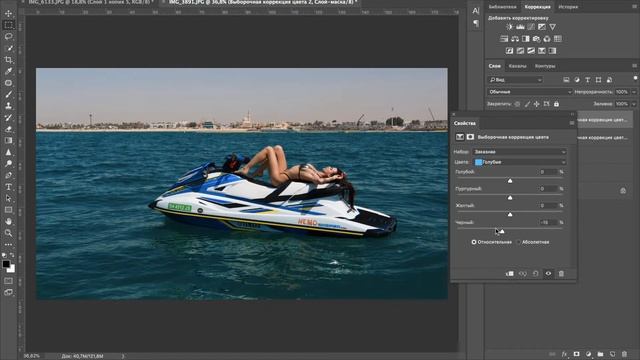
Task: Toggle filter for type layers
Action: click(588, 80)
